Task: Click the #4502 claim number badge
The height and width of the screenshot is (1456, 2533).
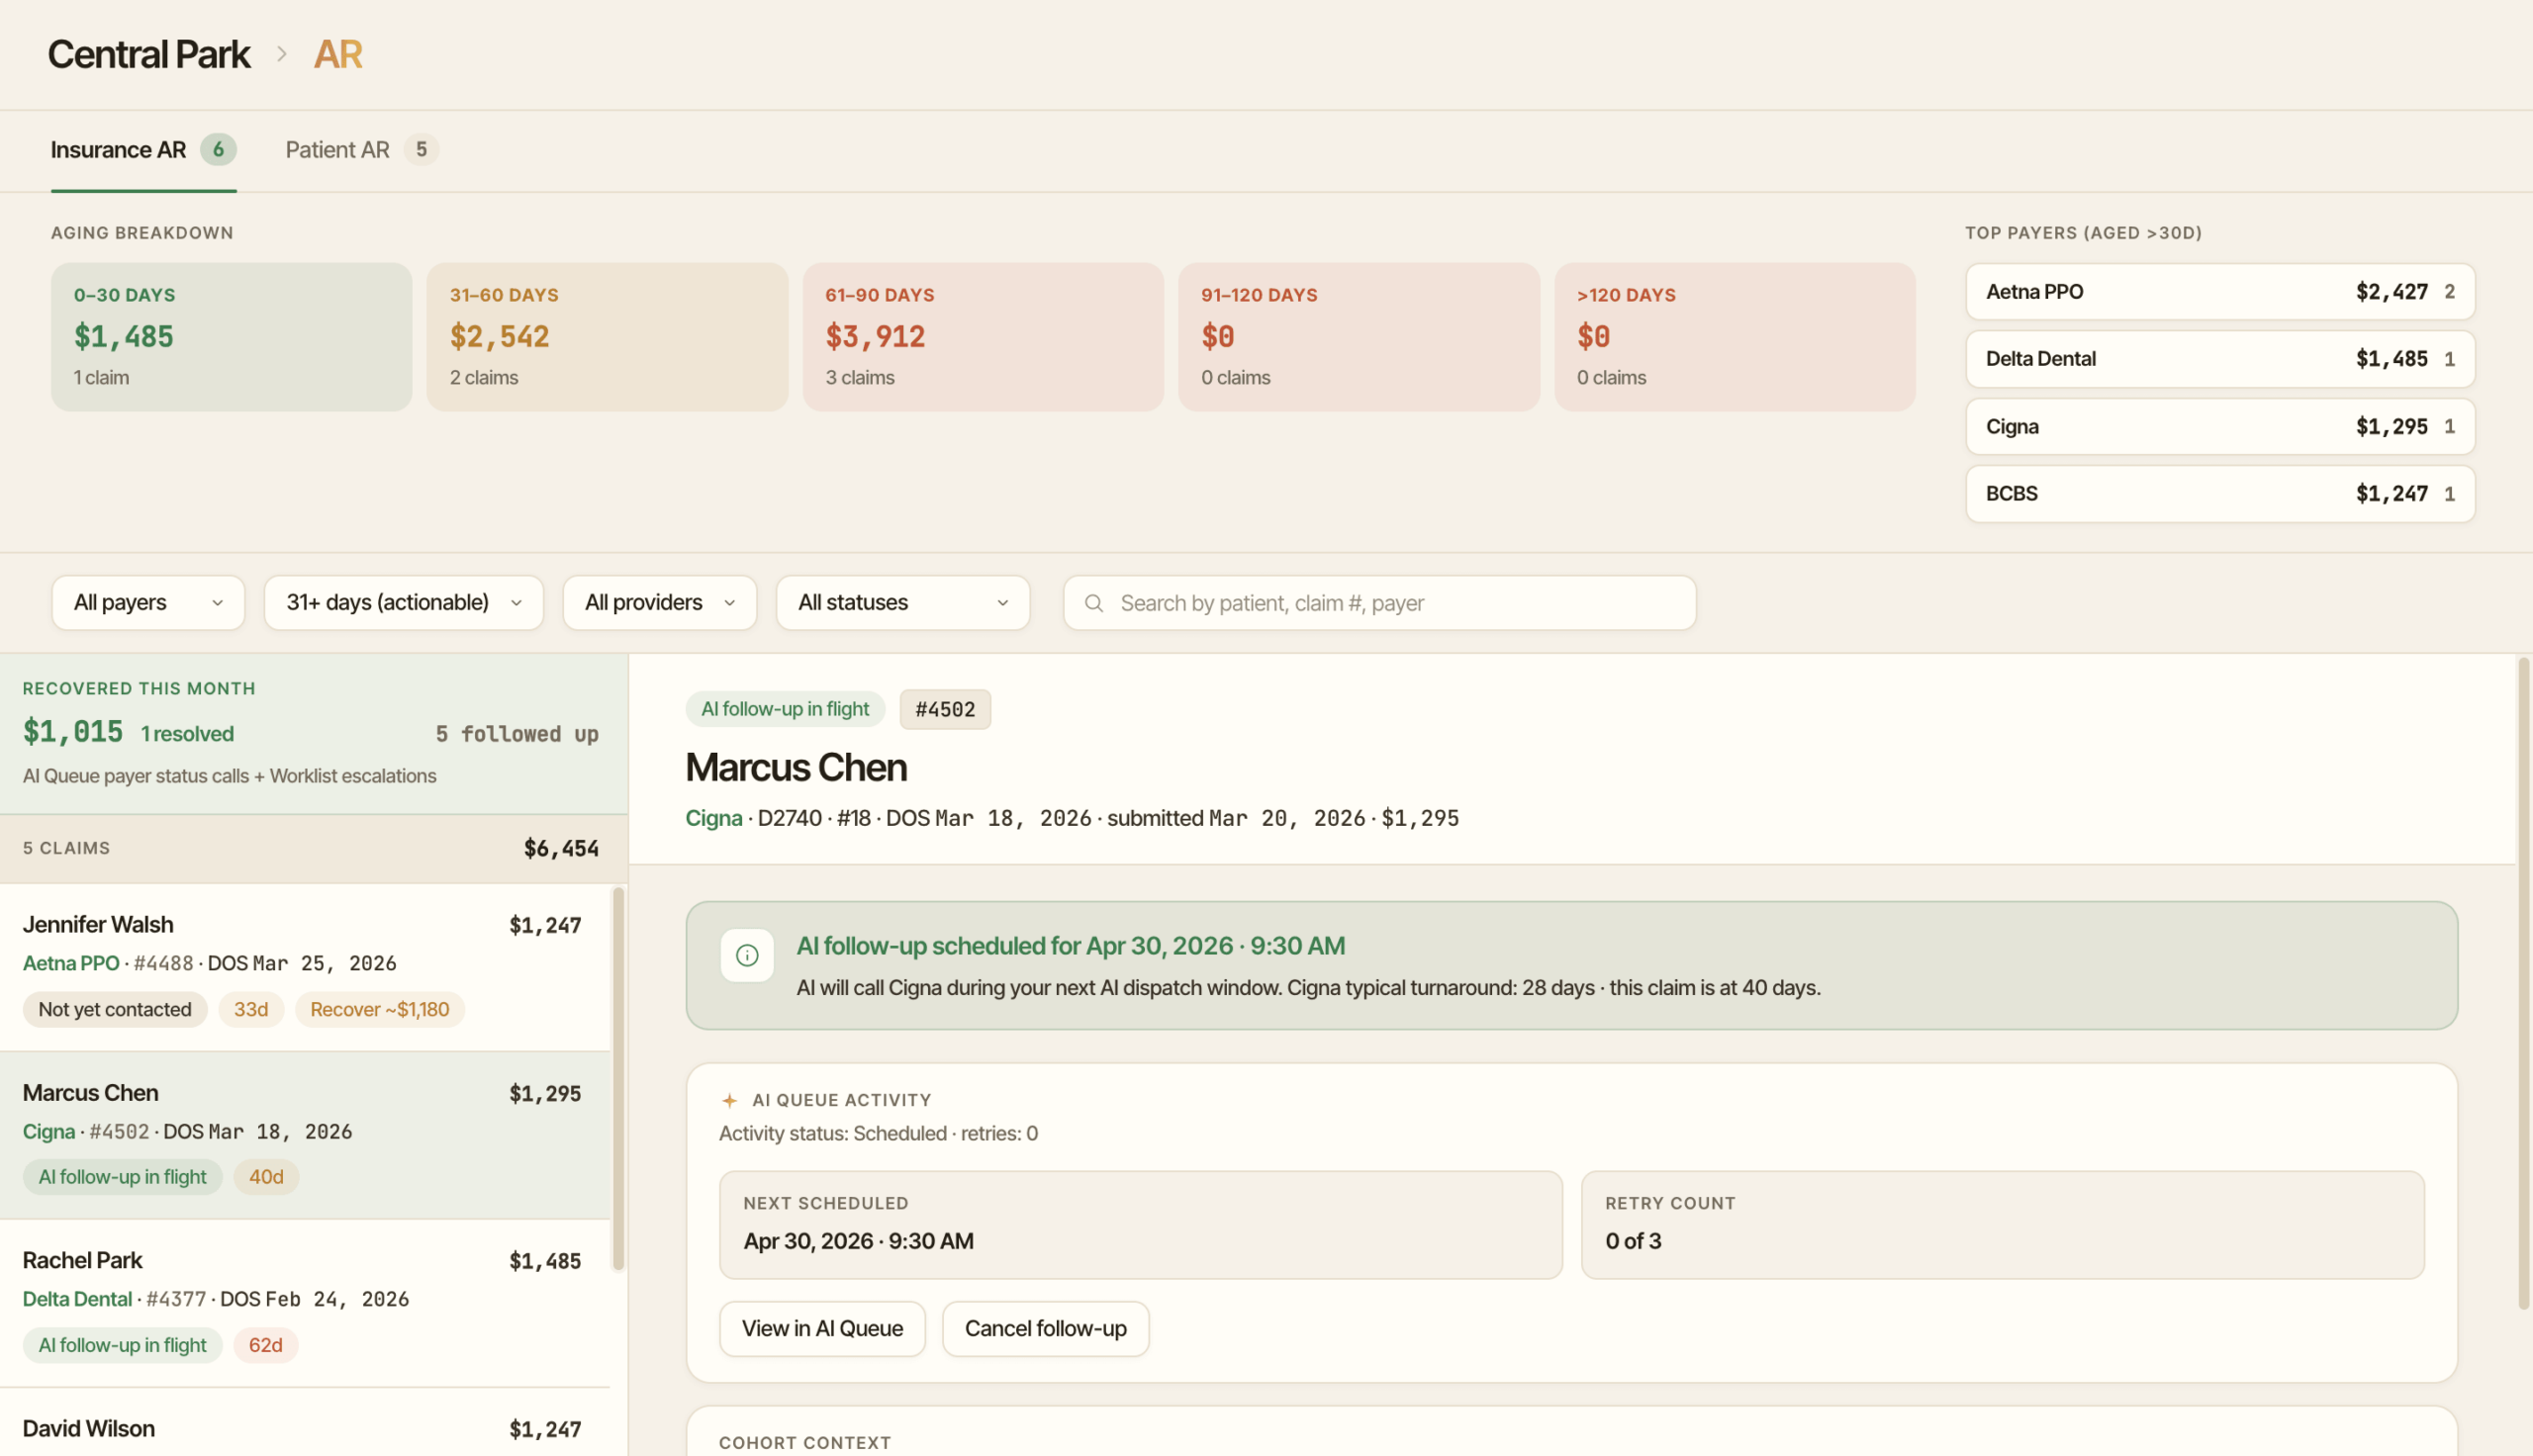Action: coord(945,710)
